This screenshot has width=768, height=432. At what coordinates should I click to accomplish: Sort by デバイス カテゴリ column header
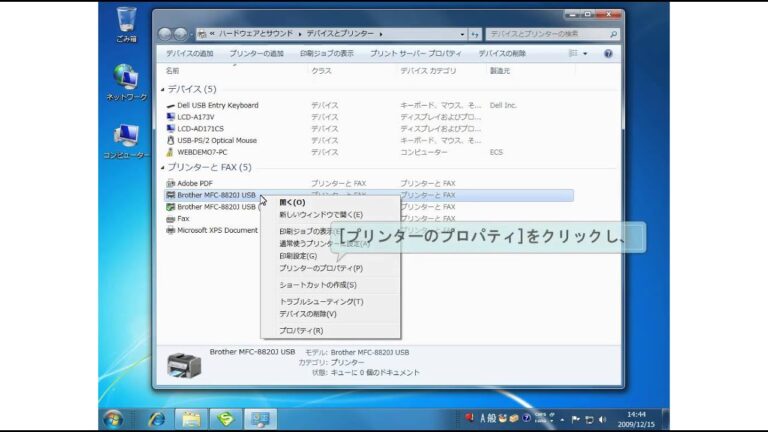[x=428, y=71]
